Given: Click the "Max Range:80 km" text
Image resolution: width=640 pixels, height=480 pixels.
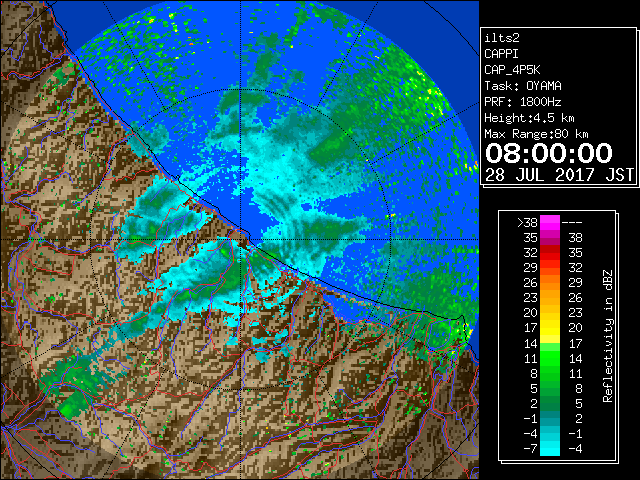Looking at the screenshot, I should point(536,134).
